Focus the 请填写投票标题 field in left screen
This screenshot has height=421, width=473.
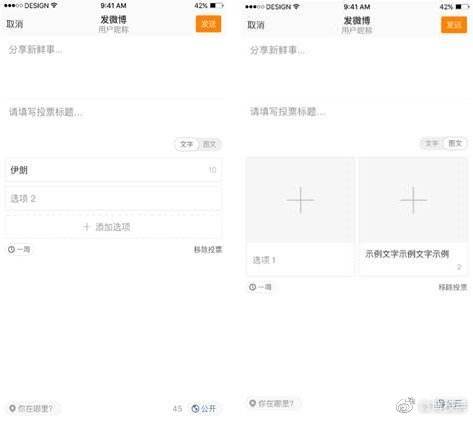(113, 112)
